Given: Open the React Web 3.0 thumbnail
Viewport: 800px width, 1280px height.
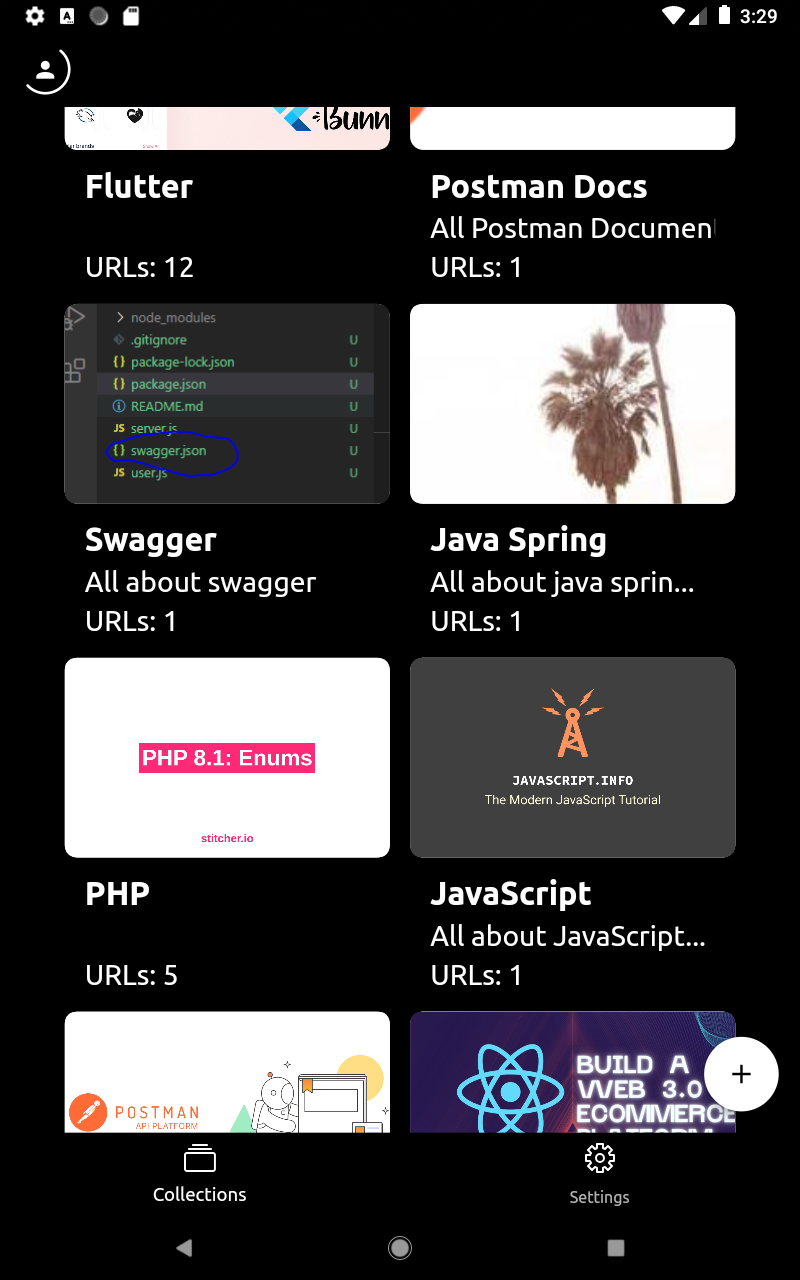Looking at the screenshot, I should click(x=573, y=1072).
